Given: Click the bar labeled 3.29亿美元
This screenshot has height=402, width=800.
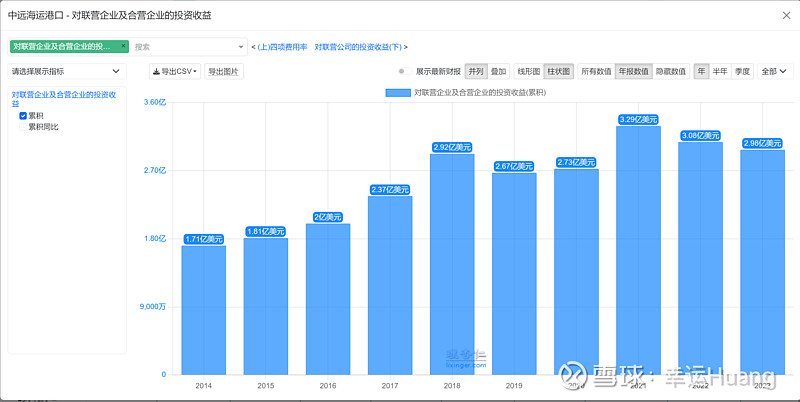Looking at the screenshot, I should tap(638, 250).
